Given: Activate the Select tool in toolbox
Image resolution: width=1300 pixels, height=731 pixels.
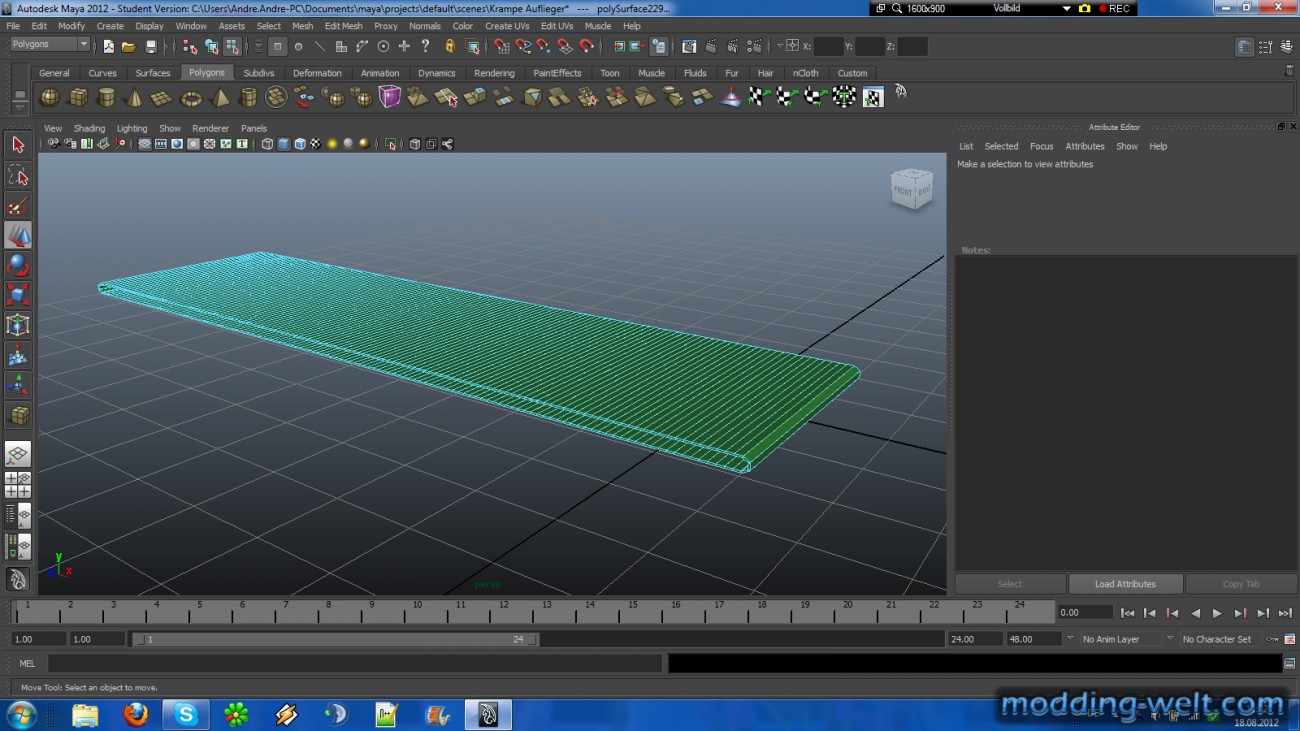Looking at the screenshot, I should pyautogui.click(x=18, y=145).
